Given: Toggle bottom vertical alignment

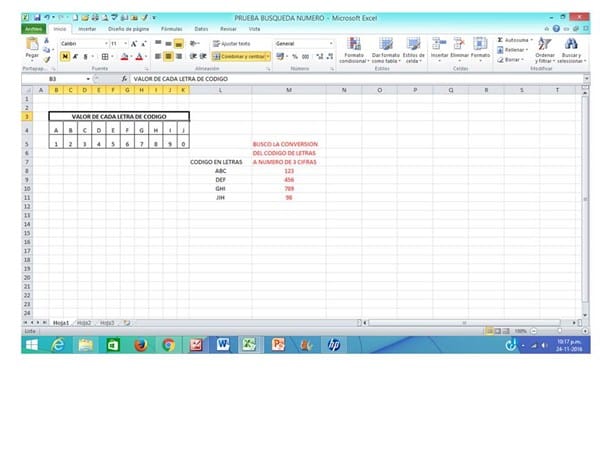Looking at the screenshot, I should coord(178,44).
